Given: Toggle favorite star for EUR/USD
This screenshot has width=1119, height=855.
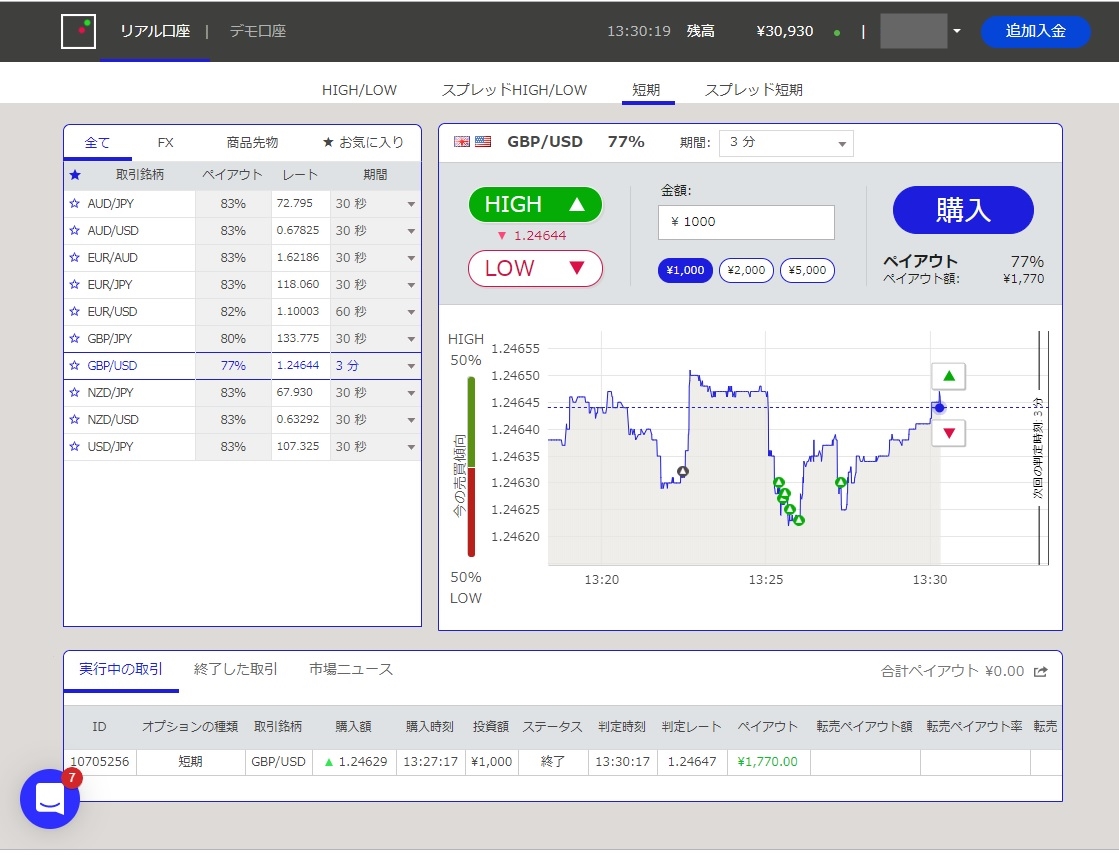Looking at the screenshot, I should pos(74,311).
